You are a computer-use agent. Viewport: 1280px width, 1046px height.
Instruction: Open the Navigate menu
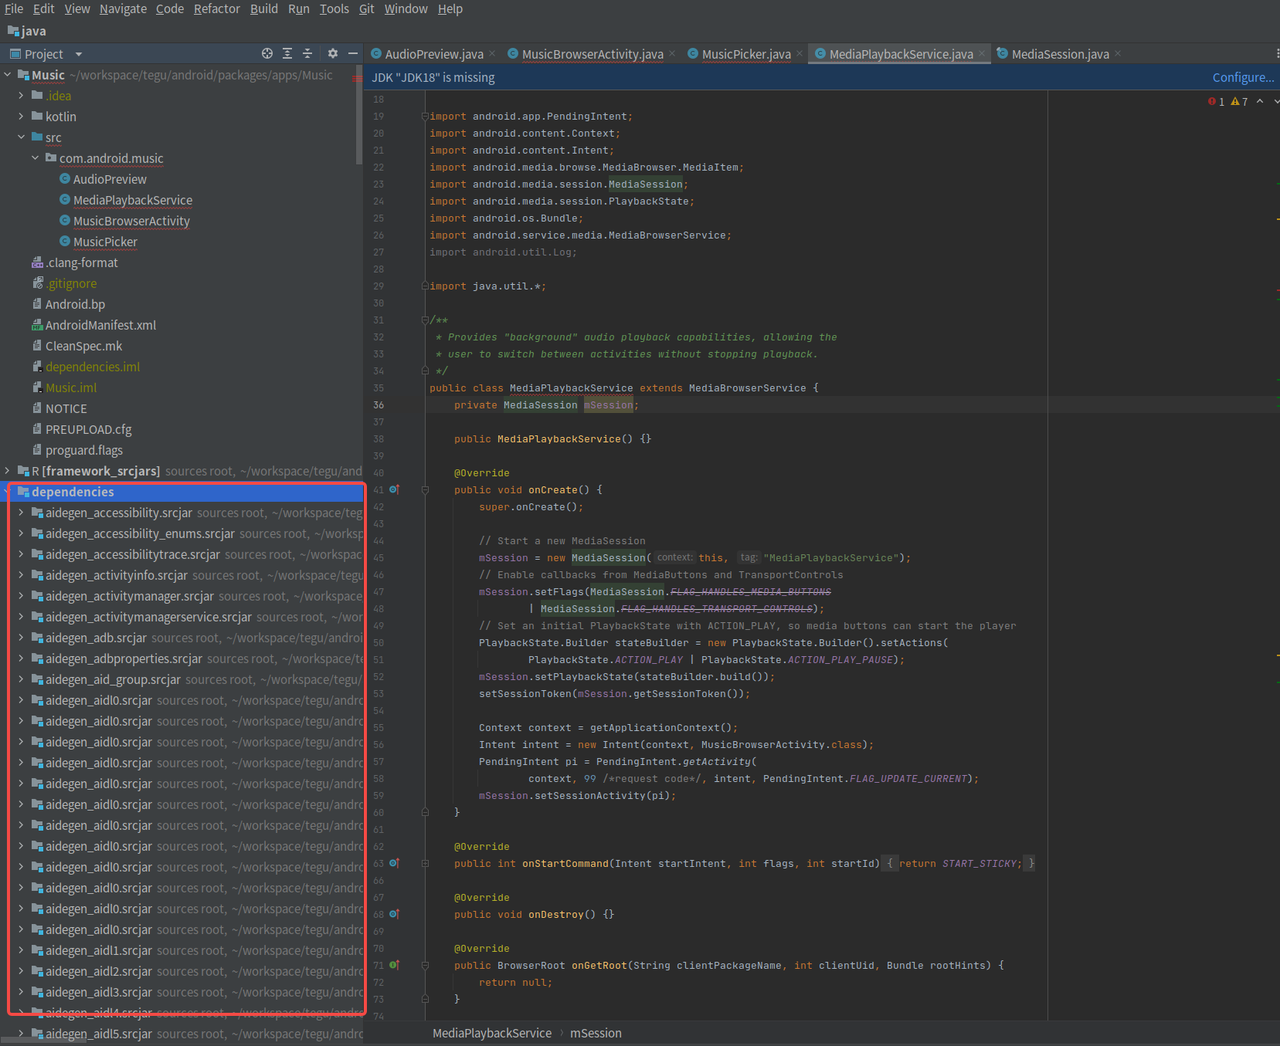tap(123, 9)
